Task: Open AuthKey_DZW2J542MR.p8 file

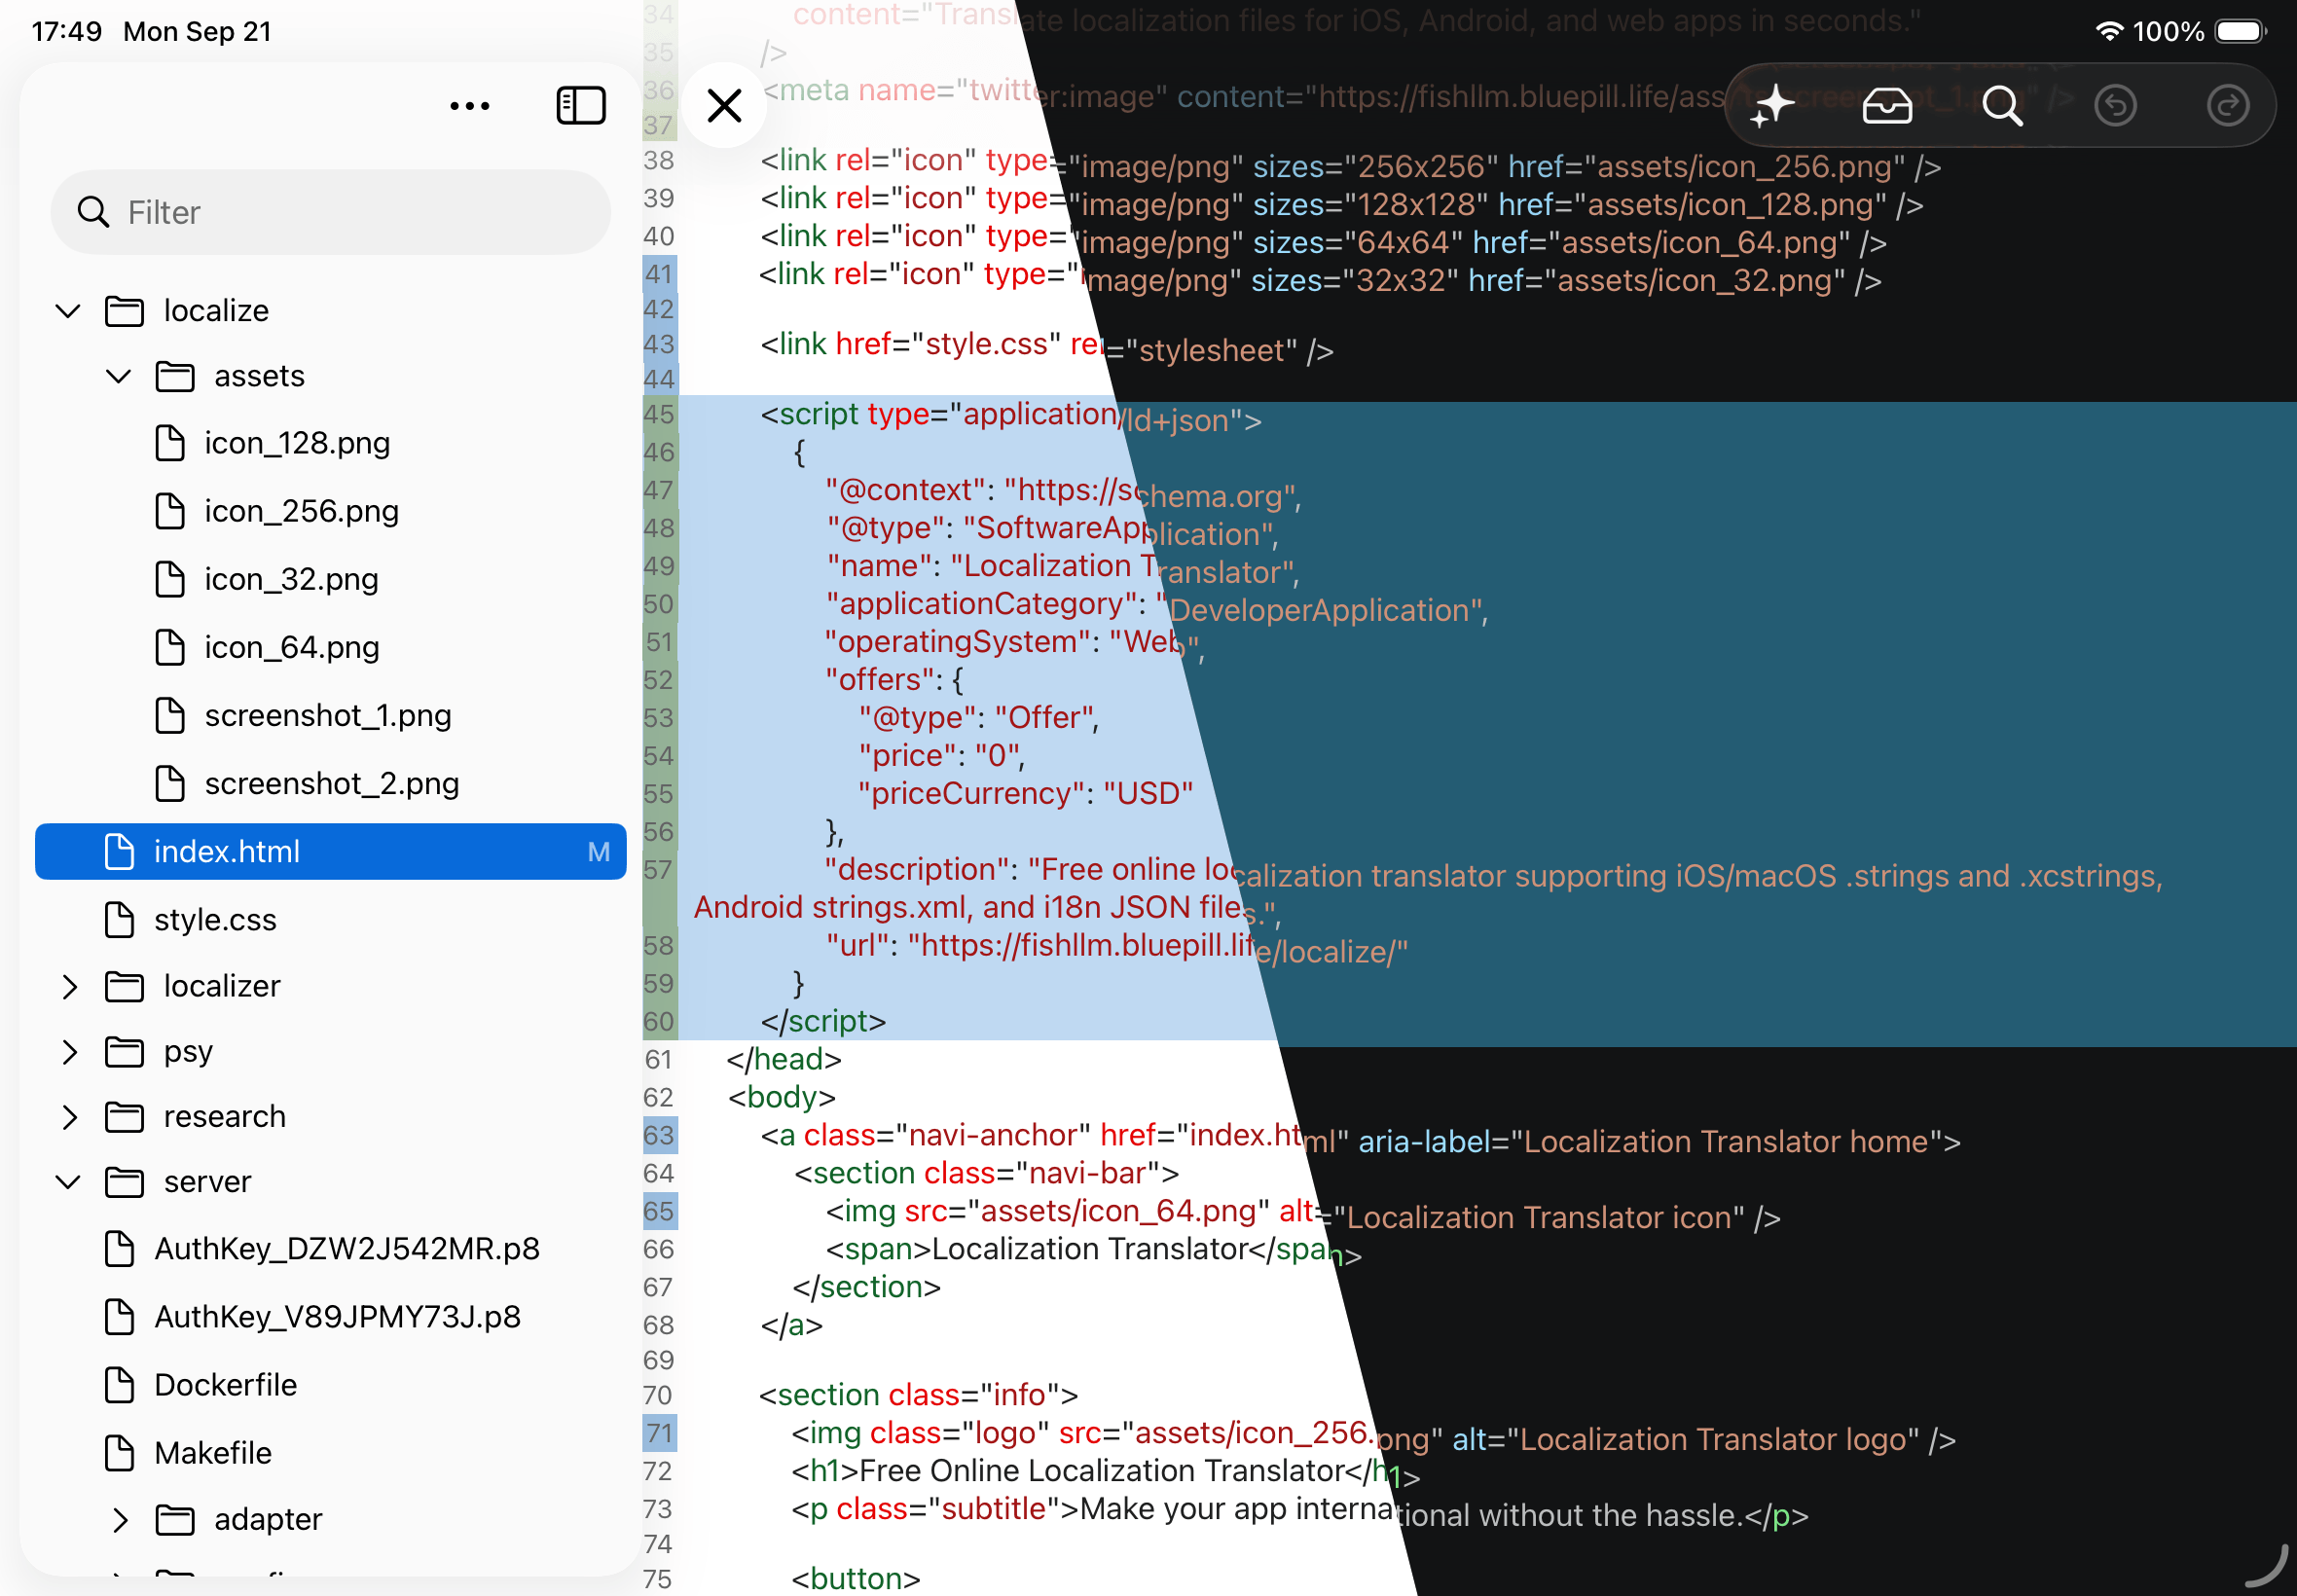Action: tap(321, 1249)
